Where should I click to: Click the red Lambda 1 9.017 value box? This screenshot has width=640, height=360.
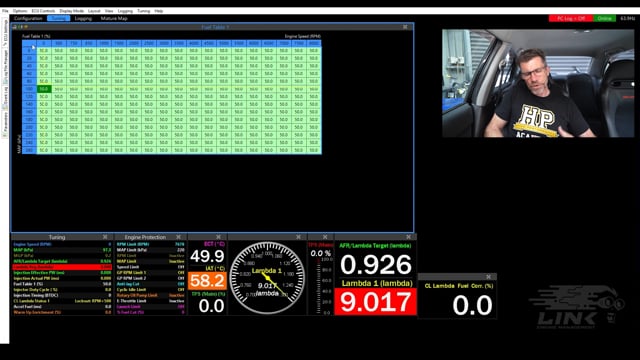(376, 302)
